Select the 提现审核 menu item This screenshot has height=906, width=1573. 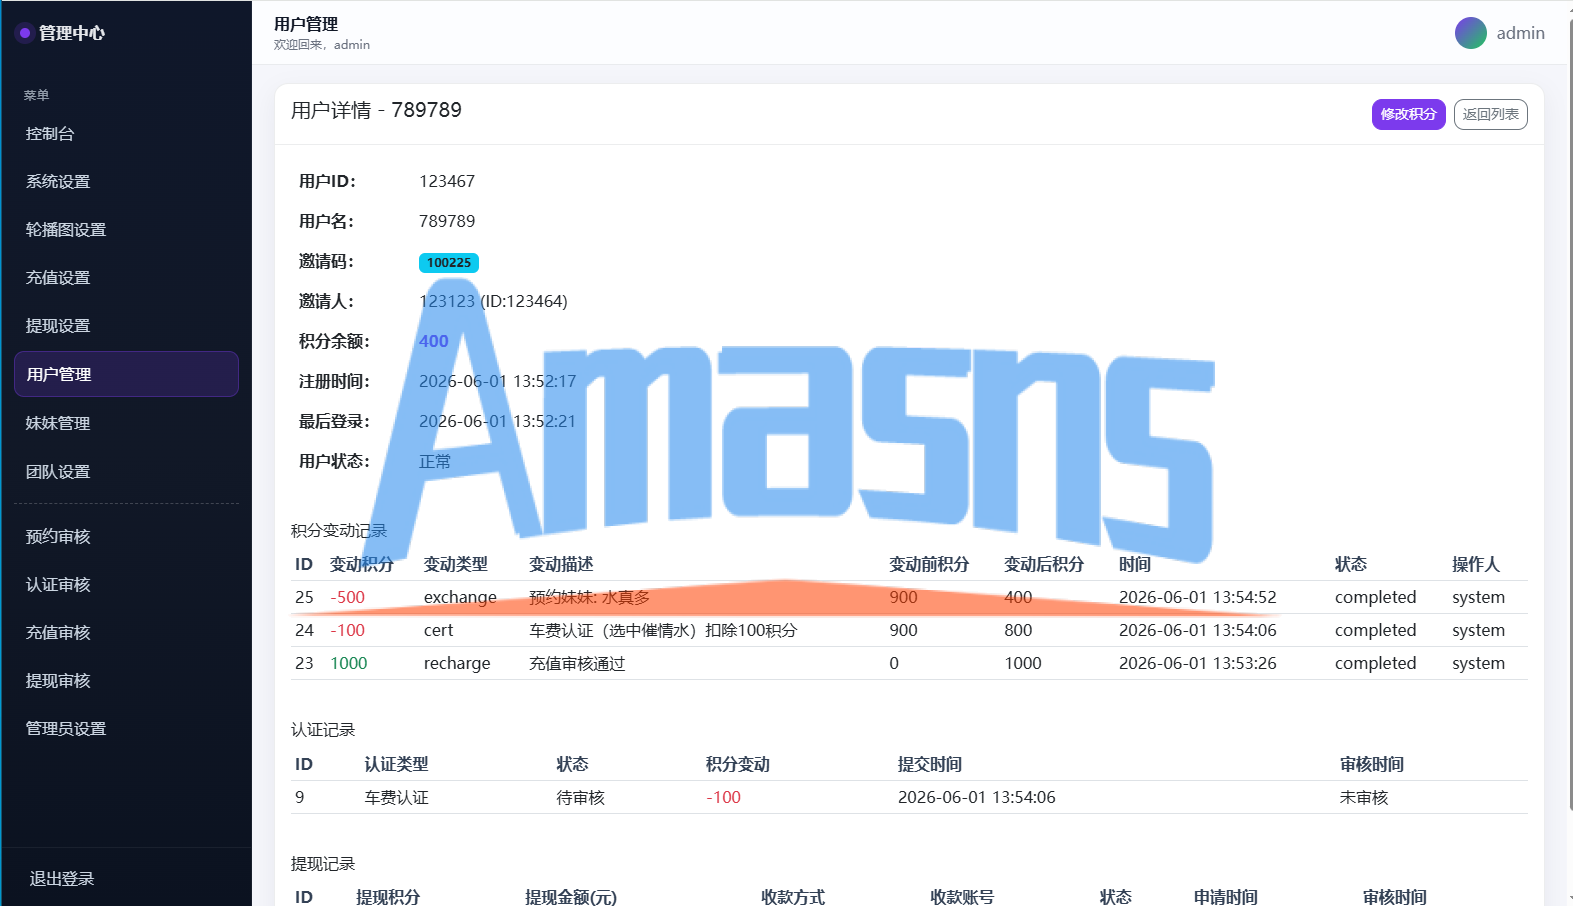(x=126, y=681)
